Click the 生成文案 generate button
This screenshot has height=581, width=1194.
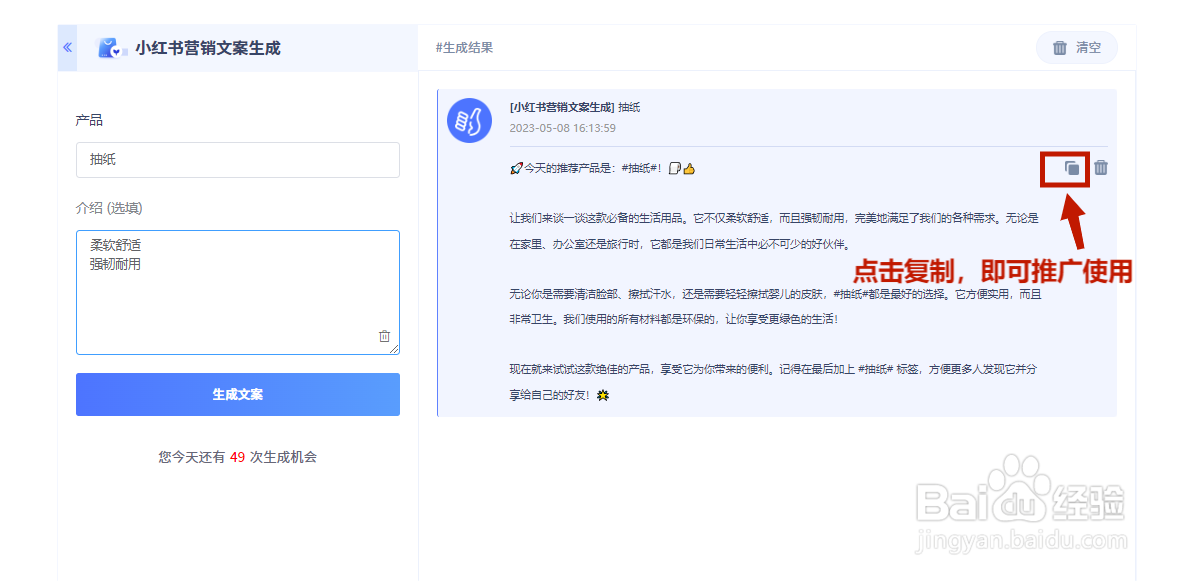click(238, 394)
